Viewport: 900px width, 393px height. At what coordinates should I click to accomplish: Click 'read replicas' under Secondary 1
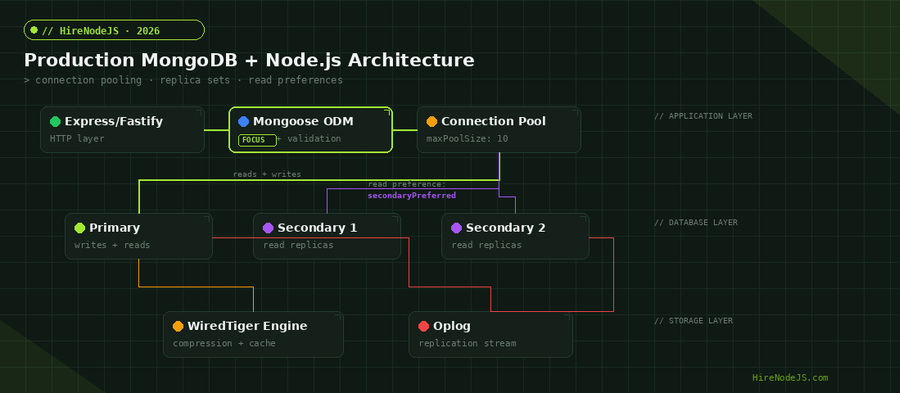click(298, 246)
